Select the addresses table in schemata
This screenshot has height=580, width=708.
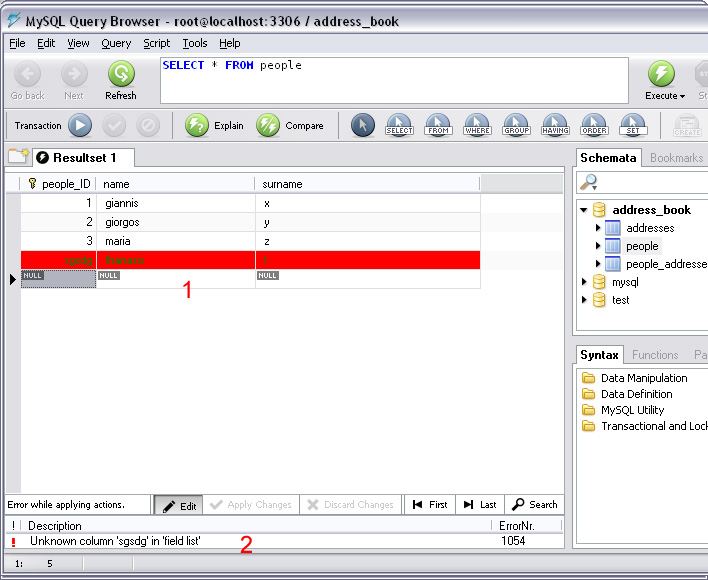(x=650, y=228)
